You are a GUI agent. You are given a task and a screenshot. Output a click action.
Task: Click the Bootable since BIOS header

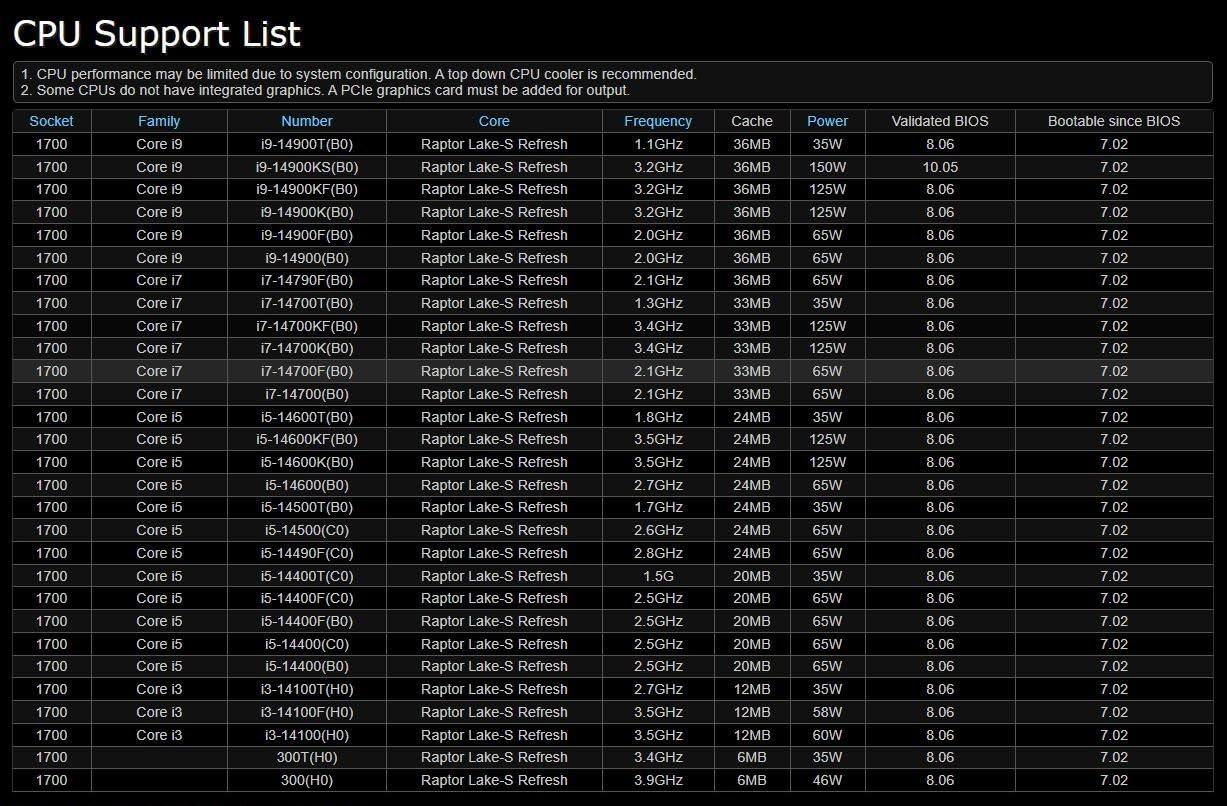click(x=1113, y=121)
